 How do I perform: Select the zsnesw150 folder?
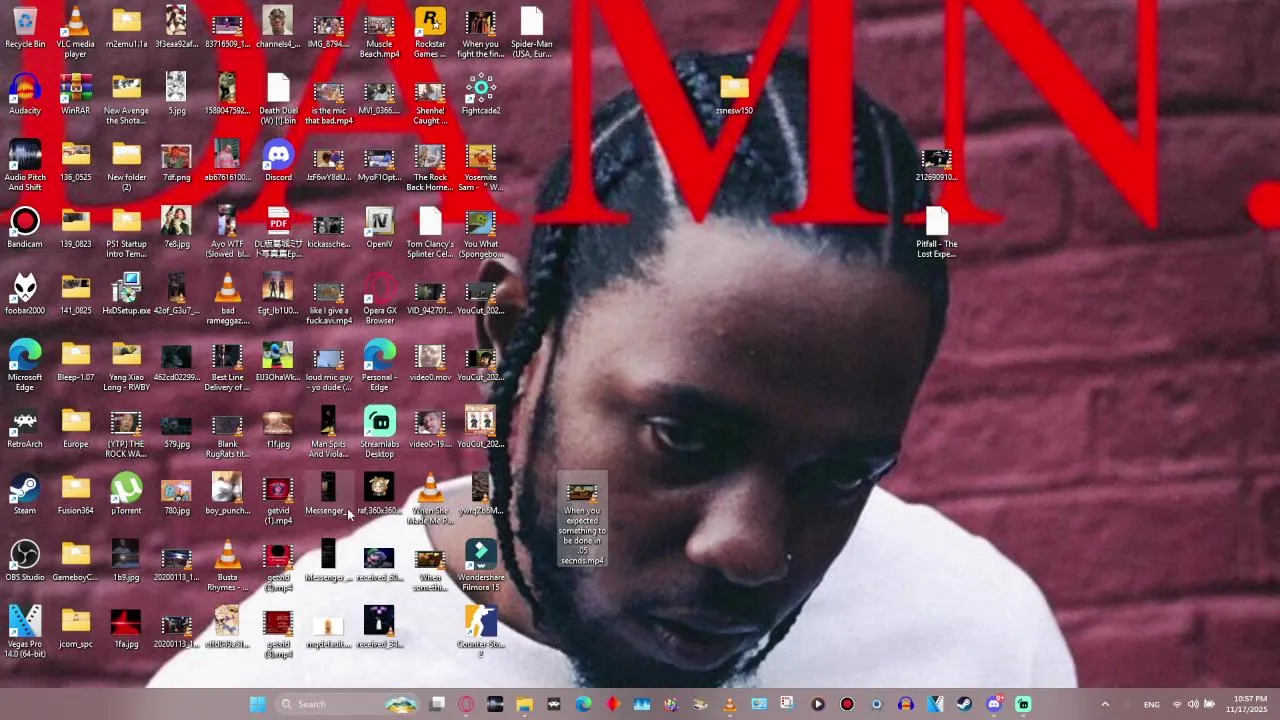tap(734, 95)
